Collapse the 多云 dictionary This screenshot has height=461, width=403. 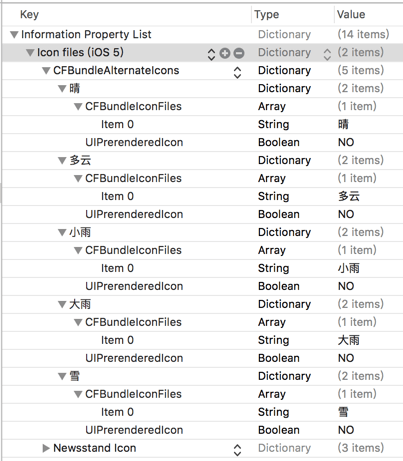62,161
